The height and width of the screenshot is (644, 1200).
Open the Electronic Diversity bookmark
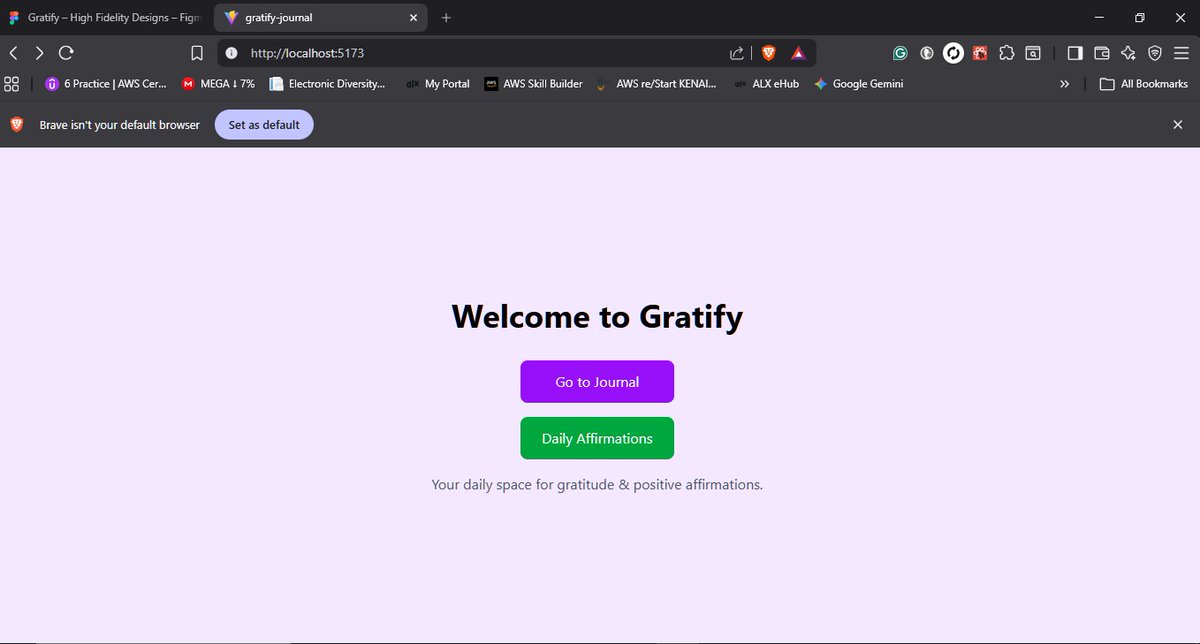327,84
